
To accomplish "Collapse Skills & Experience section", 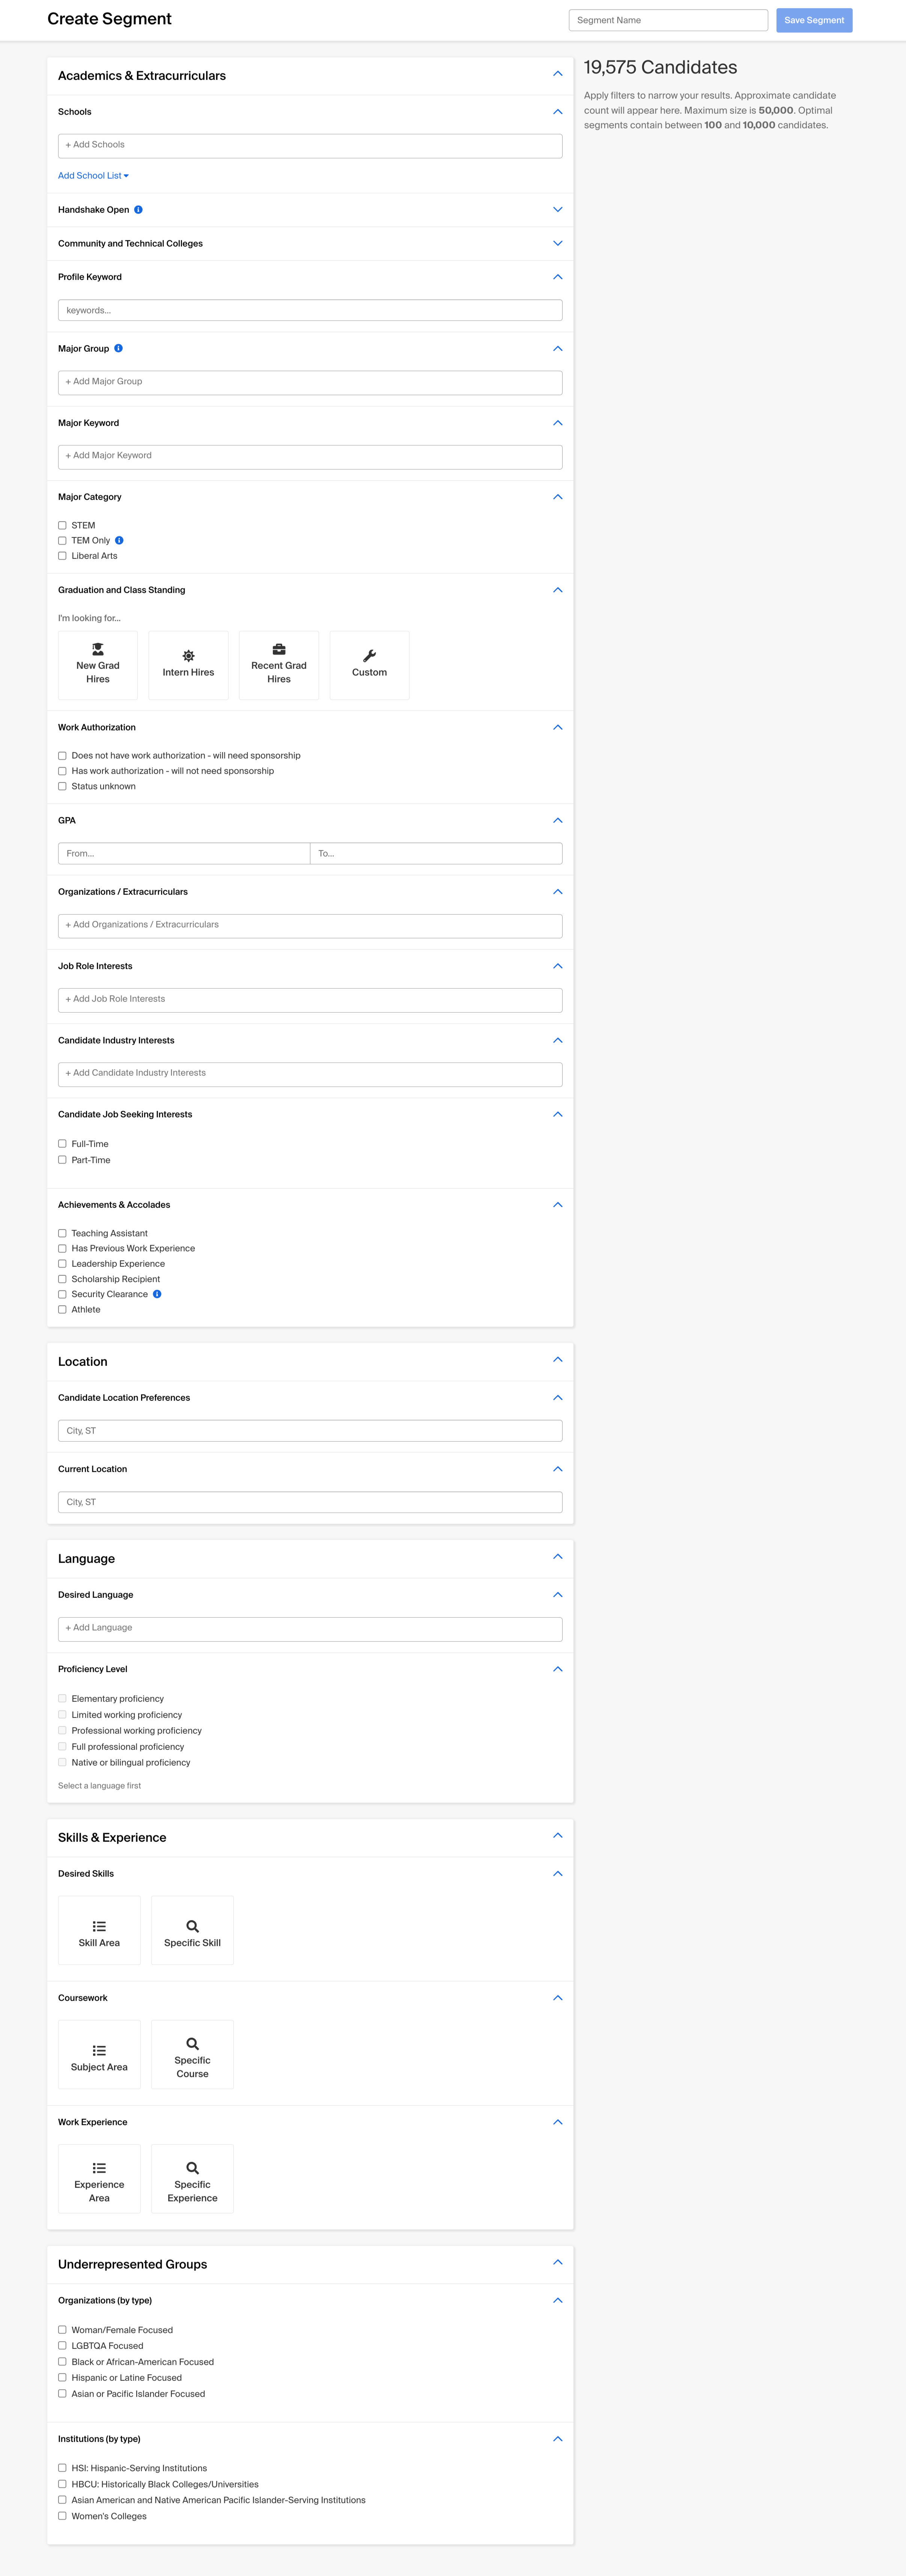I will point(558,1836).
